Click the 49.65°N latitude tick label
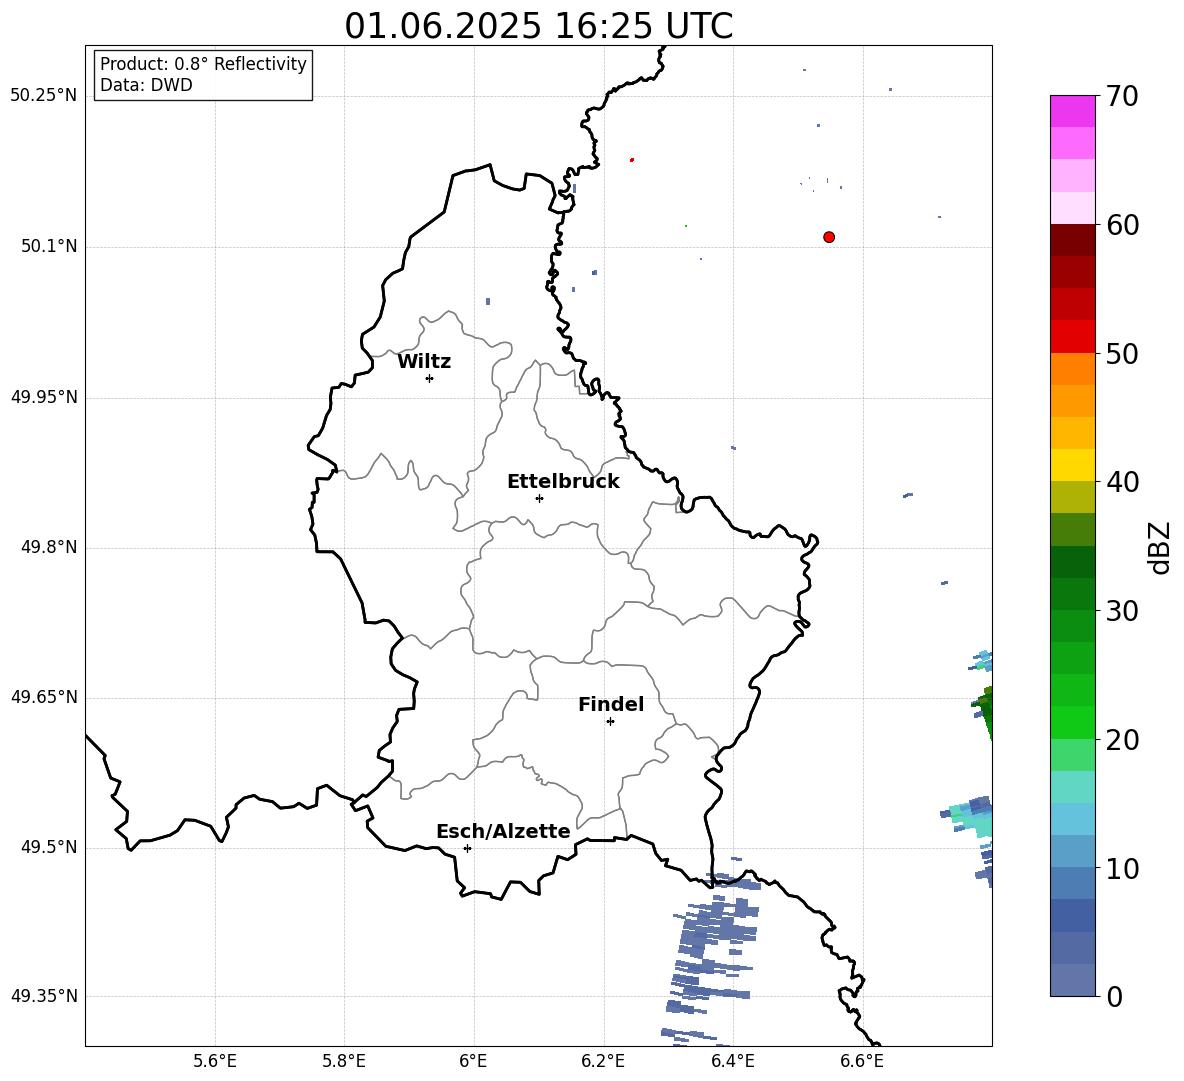This screenshot has height=1081, width=1184. 44,697
